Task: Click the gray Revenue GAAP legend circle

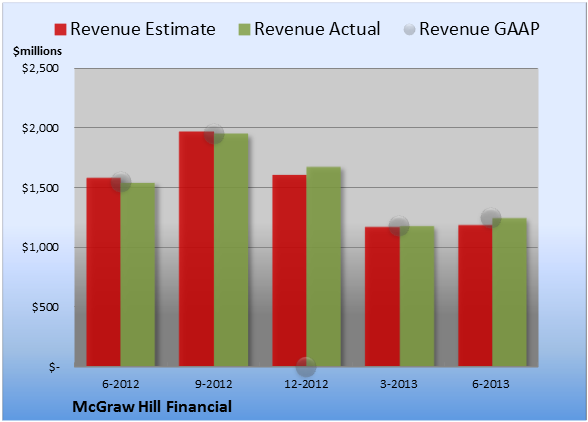Action: [x=410, y=30]
